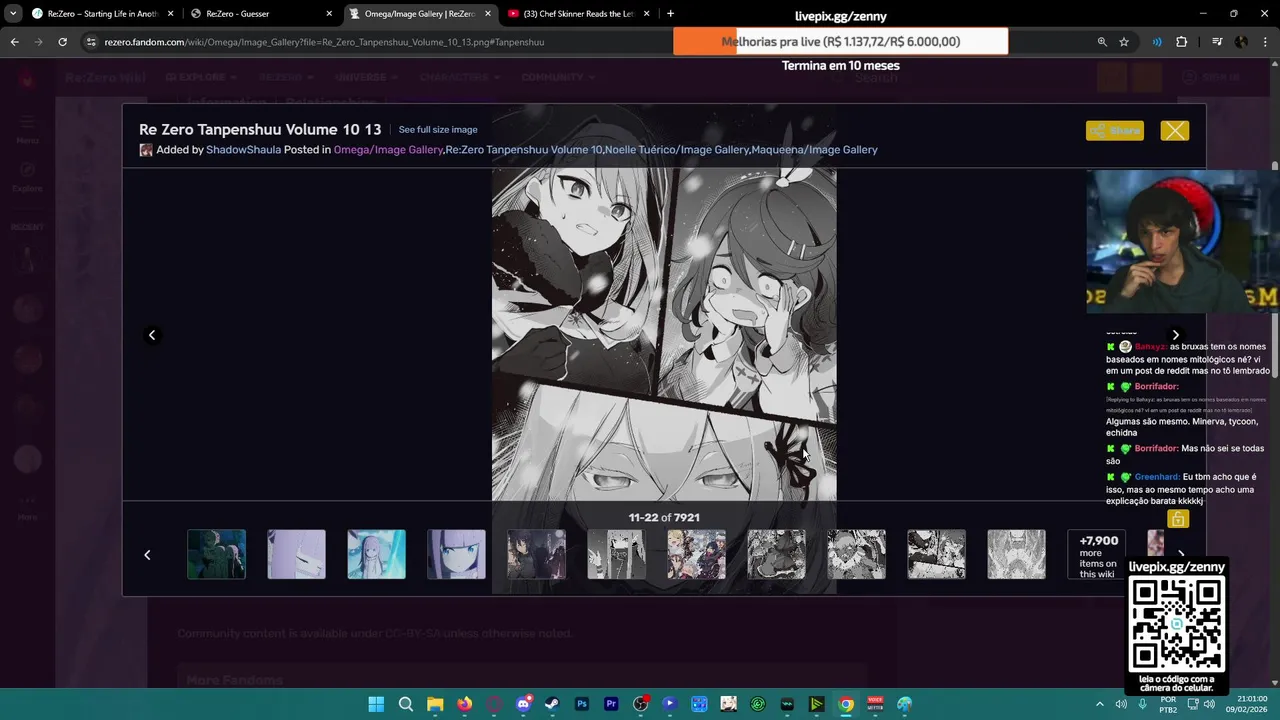Show hidden system tray icons chevron

[x=1100, y=704]
